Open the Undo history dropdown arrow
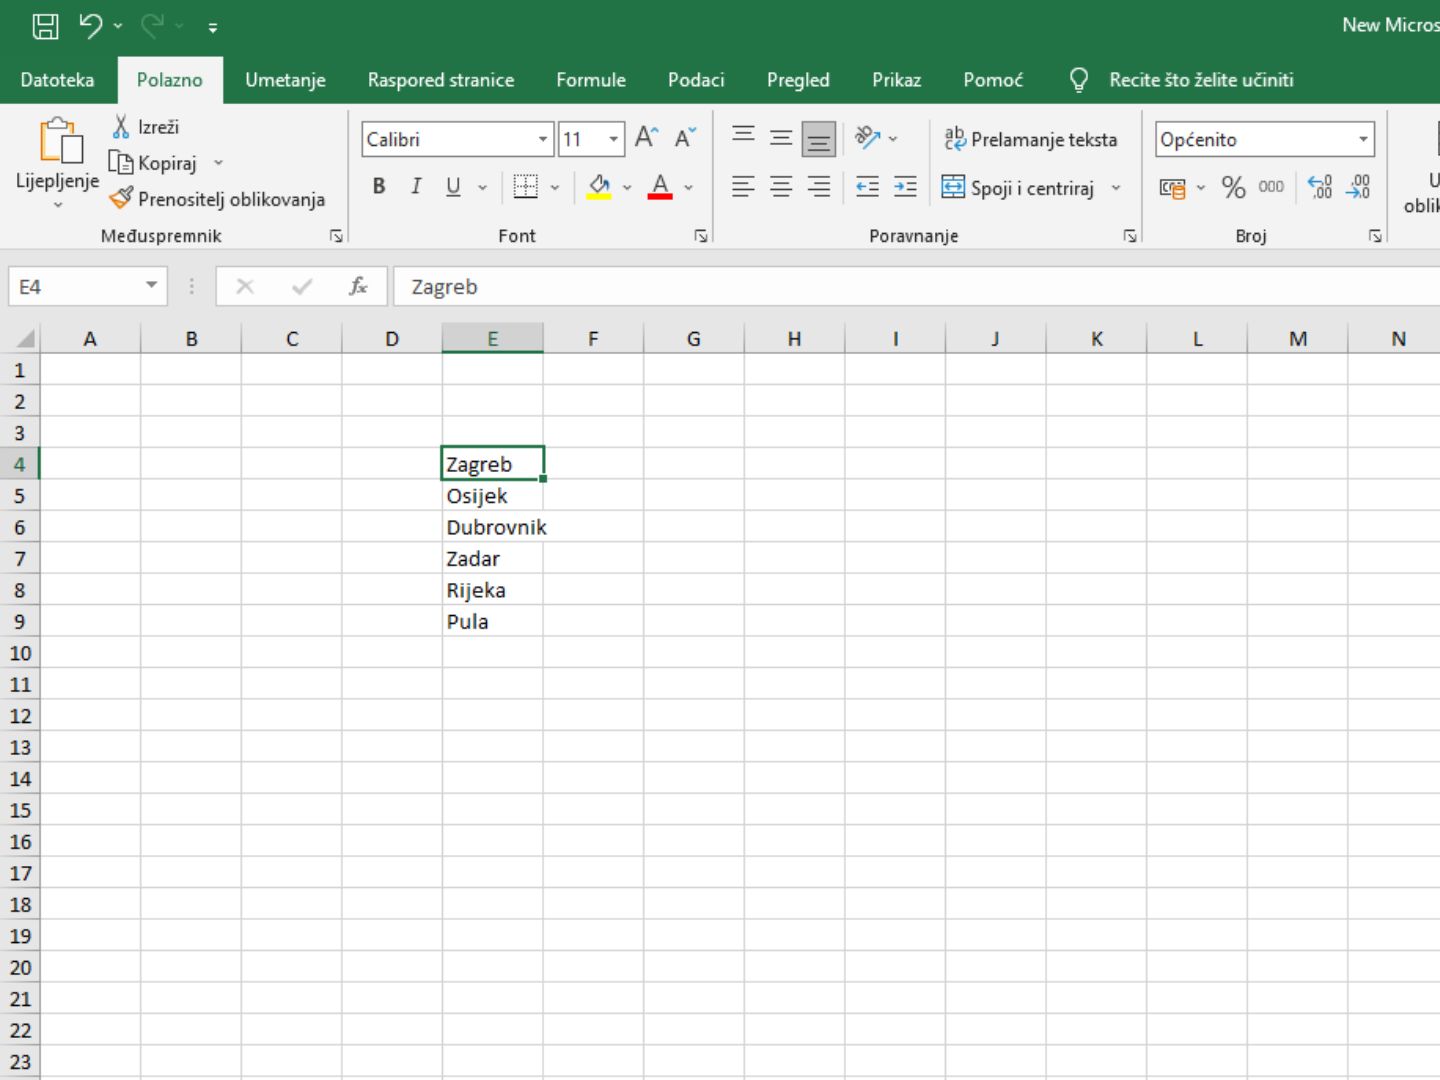 (118, 26)
